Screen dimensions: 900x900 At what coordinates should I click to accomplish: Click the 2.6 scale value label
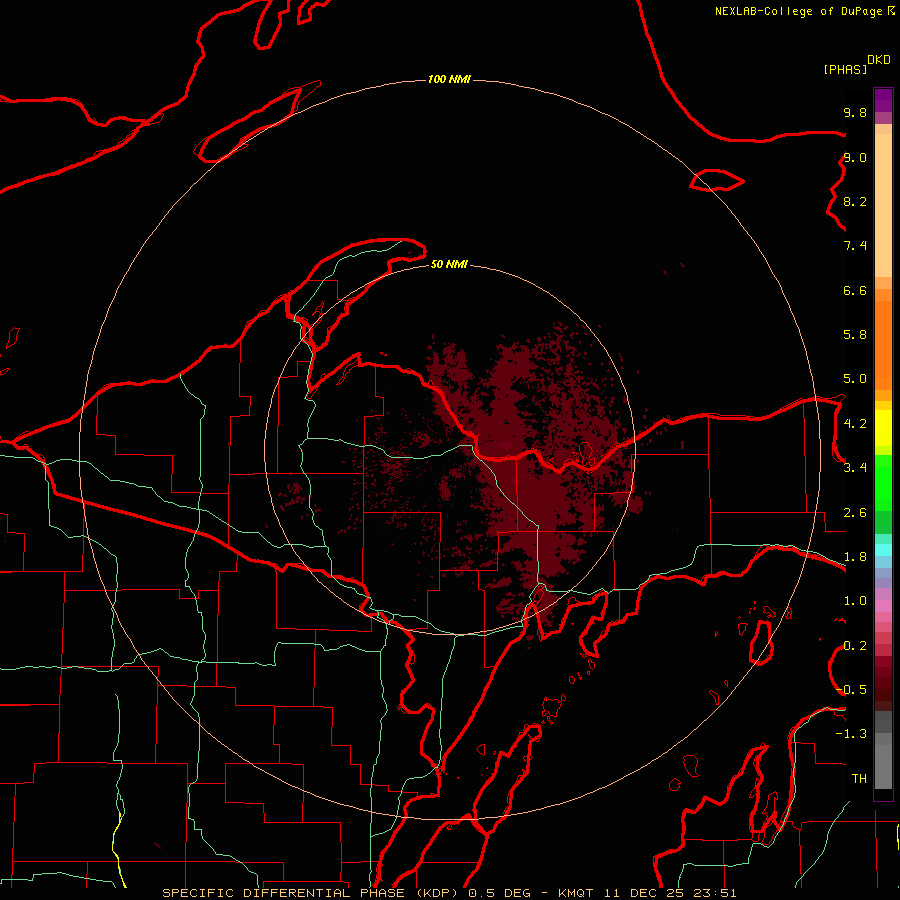[x=855, y=513]
